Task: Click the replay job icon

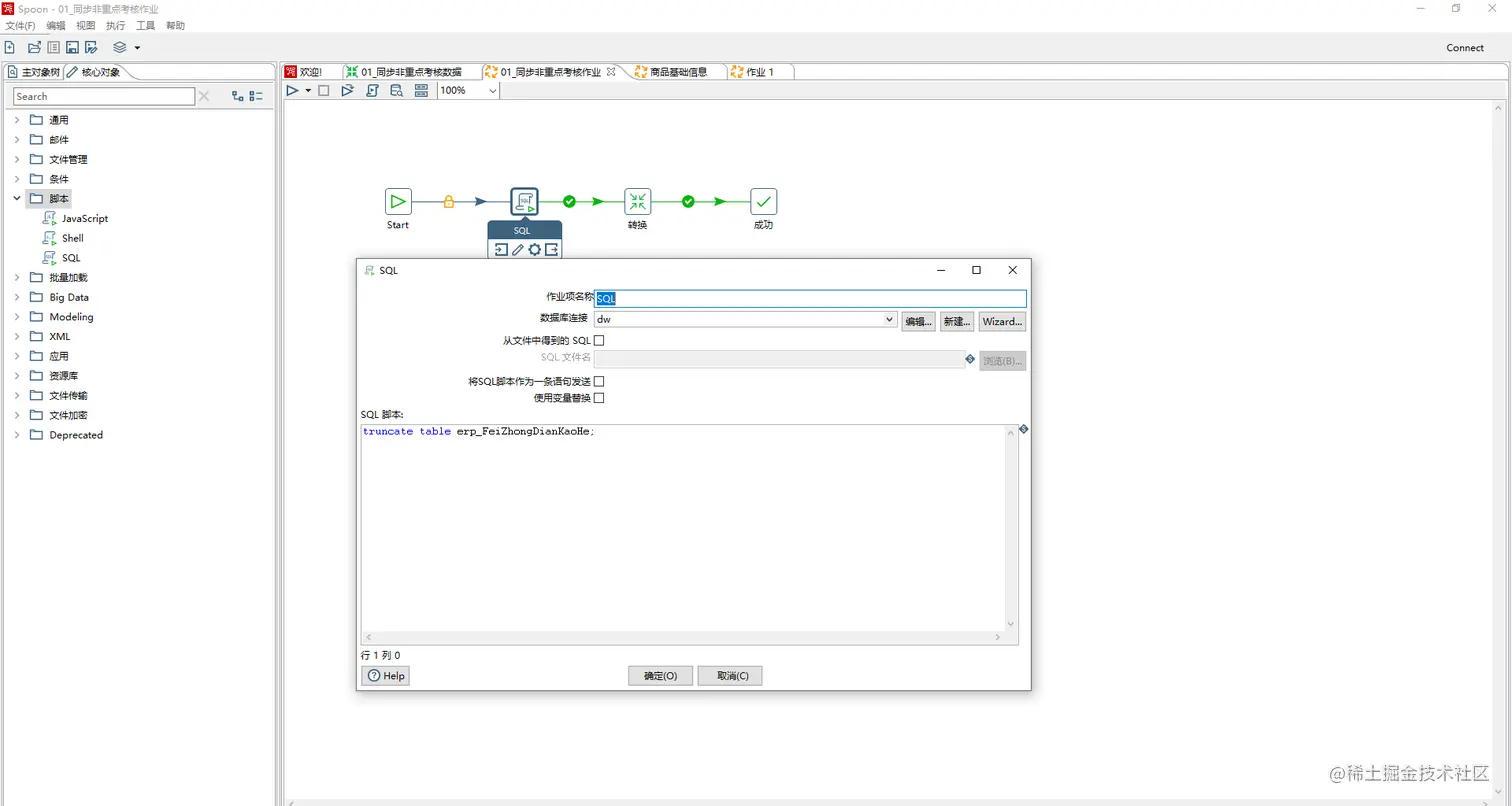Action: [347, 90]
